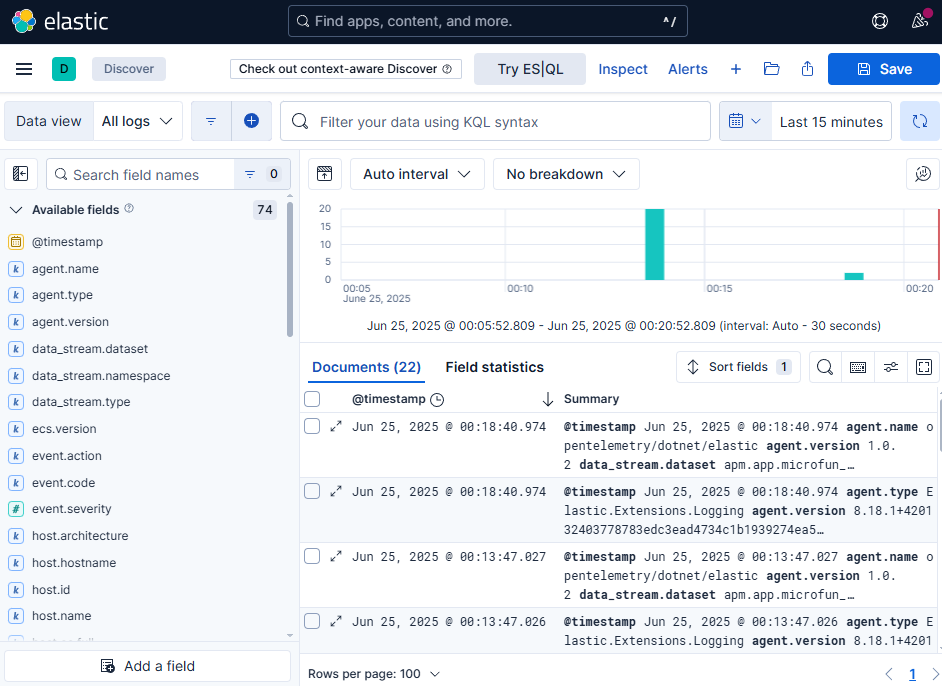Open display options sliders icon
This screenshot has height=686, width=942.
tap(891, 367)
